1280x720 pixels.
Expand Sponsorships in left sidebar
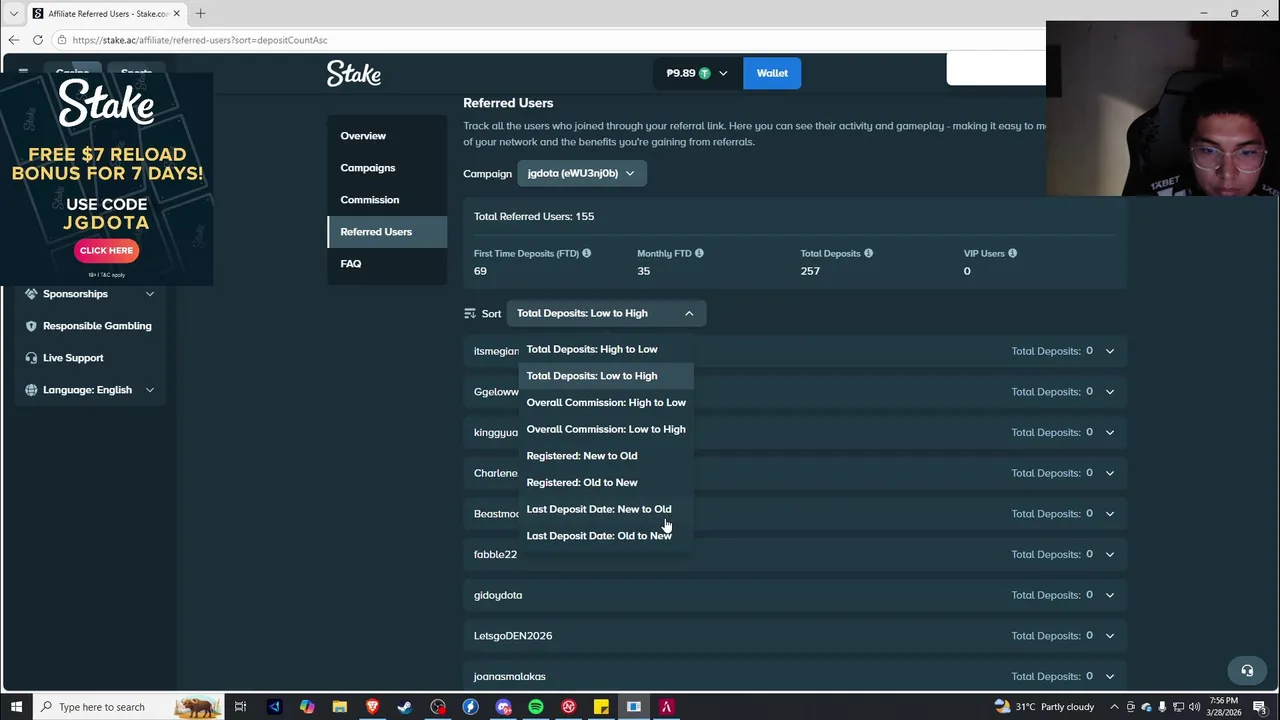click(150, 294)
